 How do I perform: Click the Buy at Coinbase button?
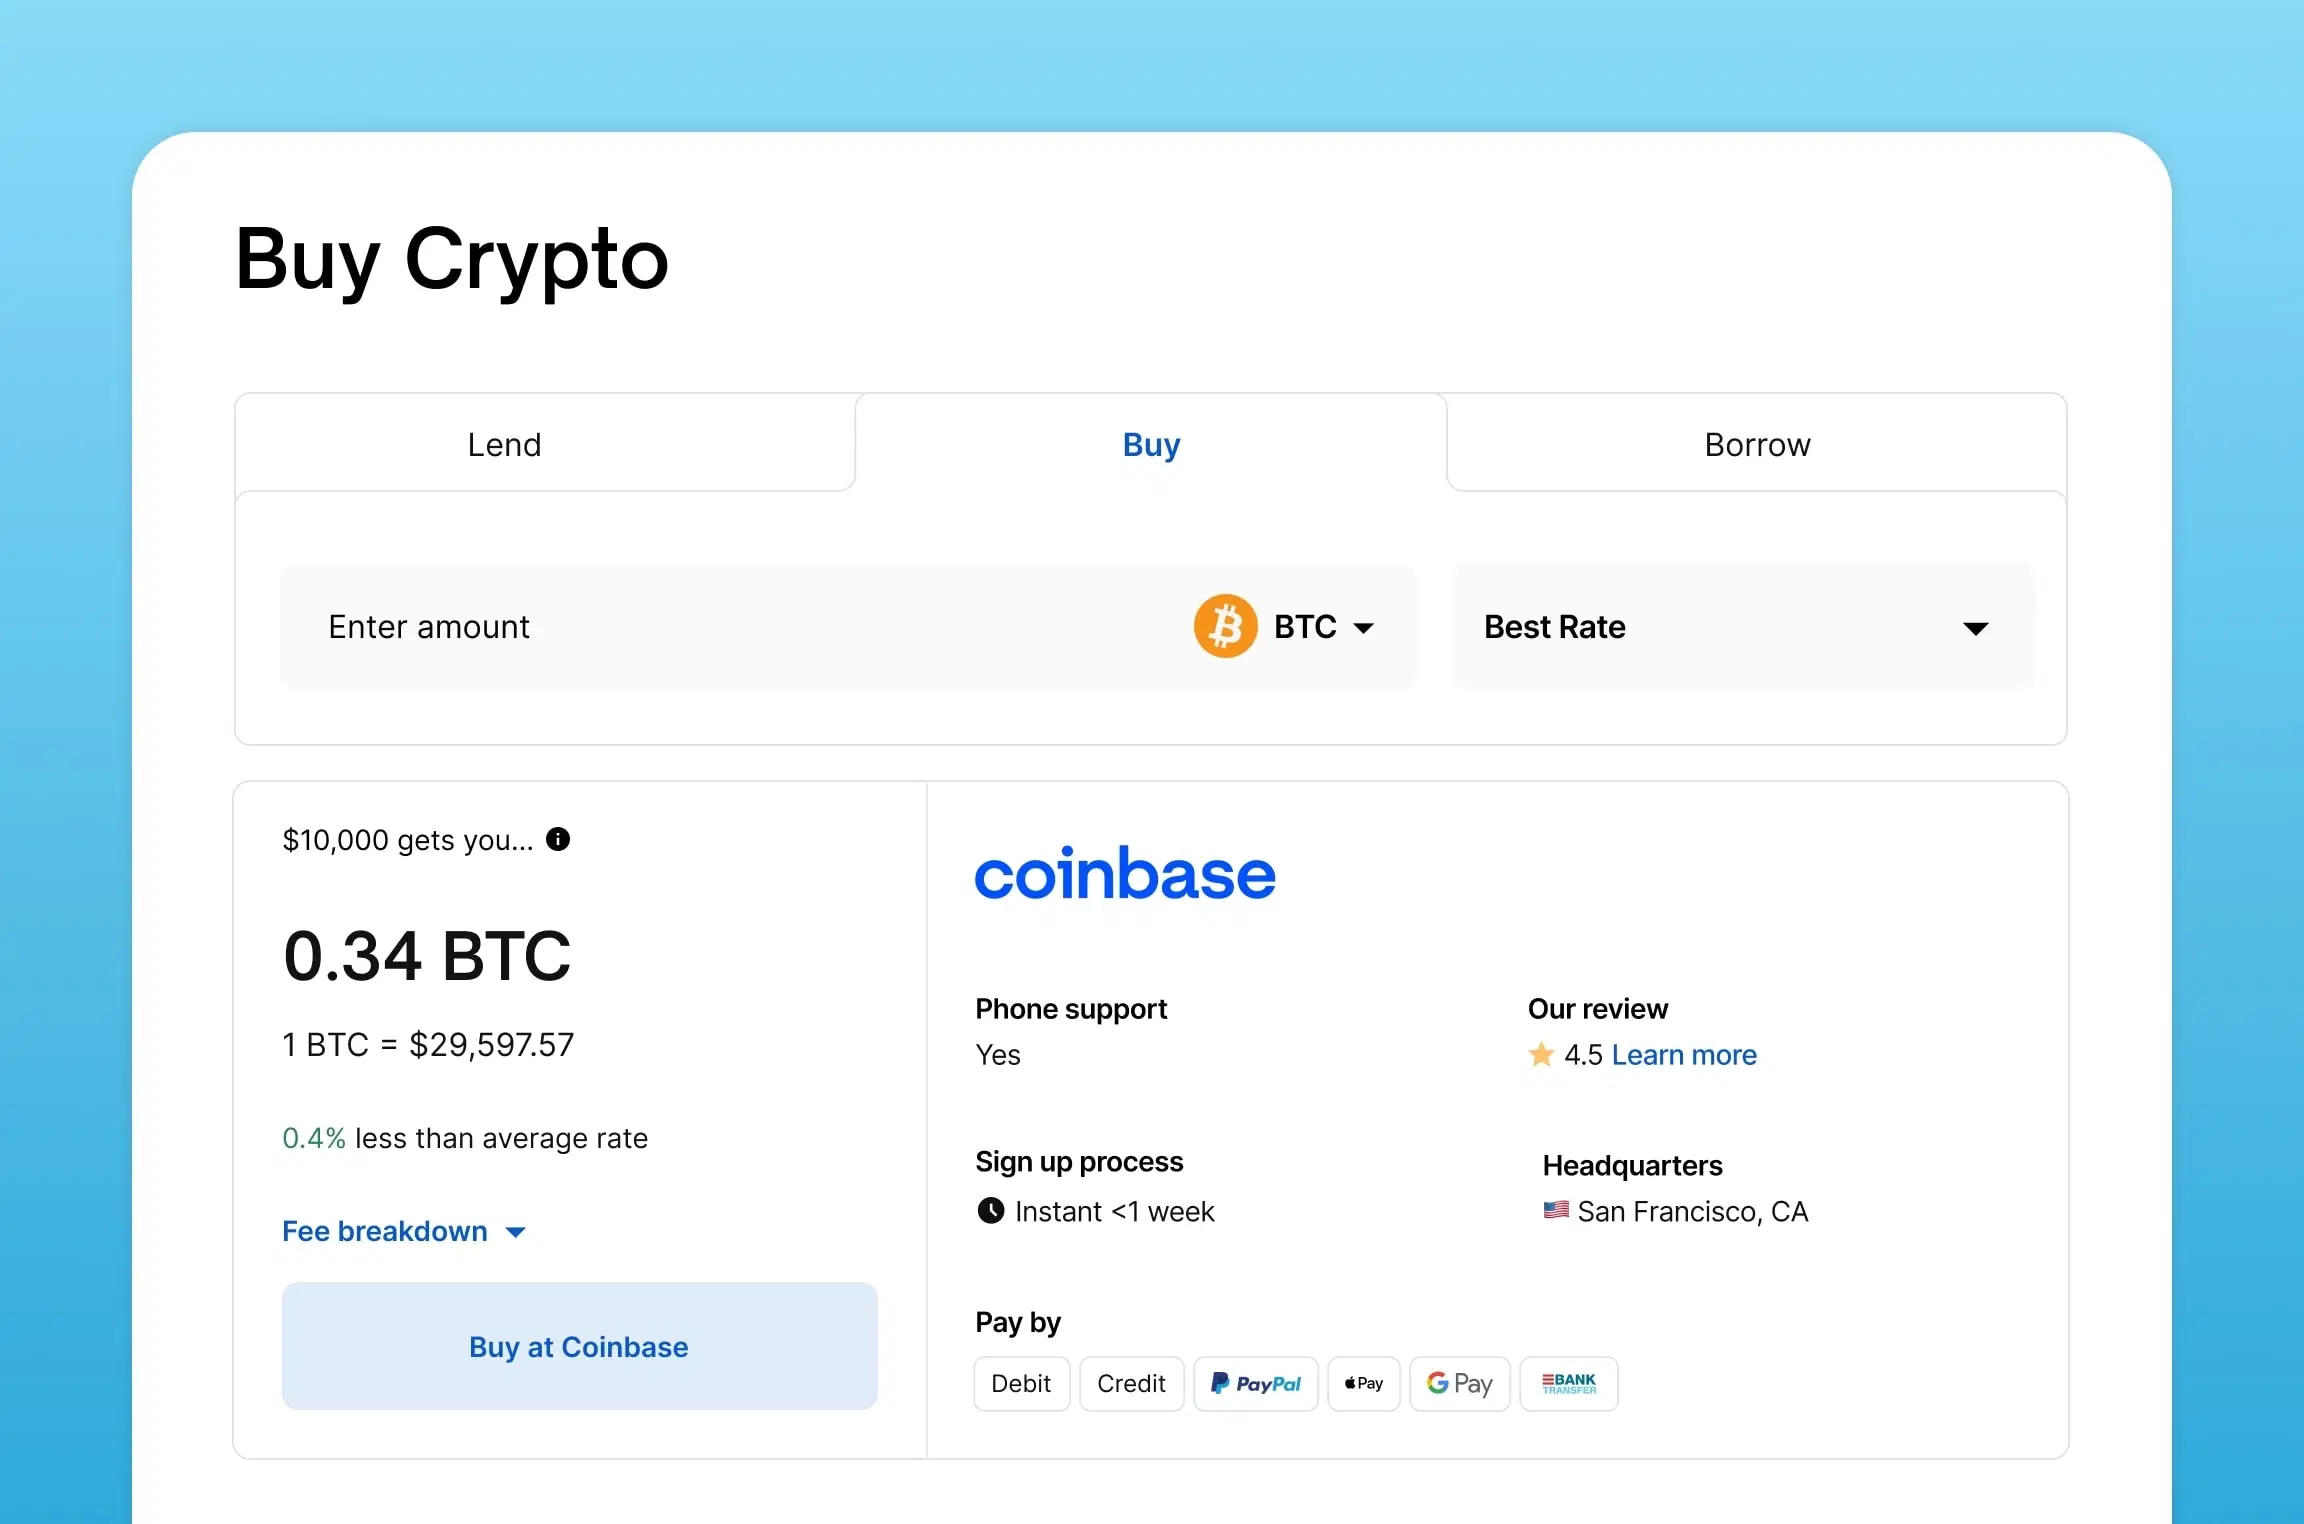(580, 1346)
